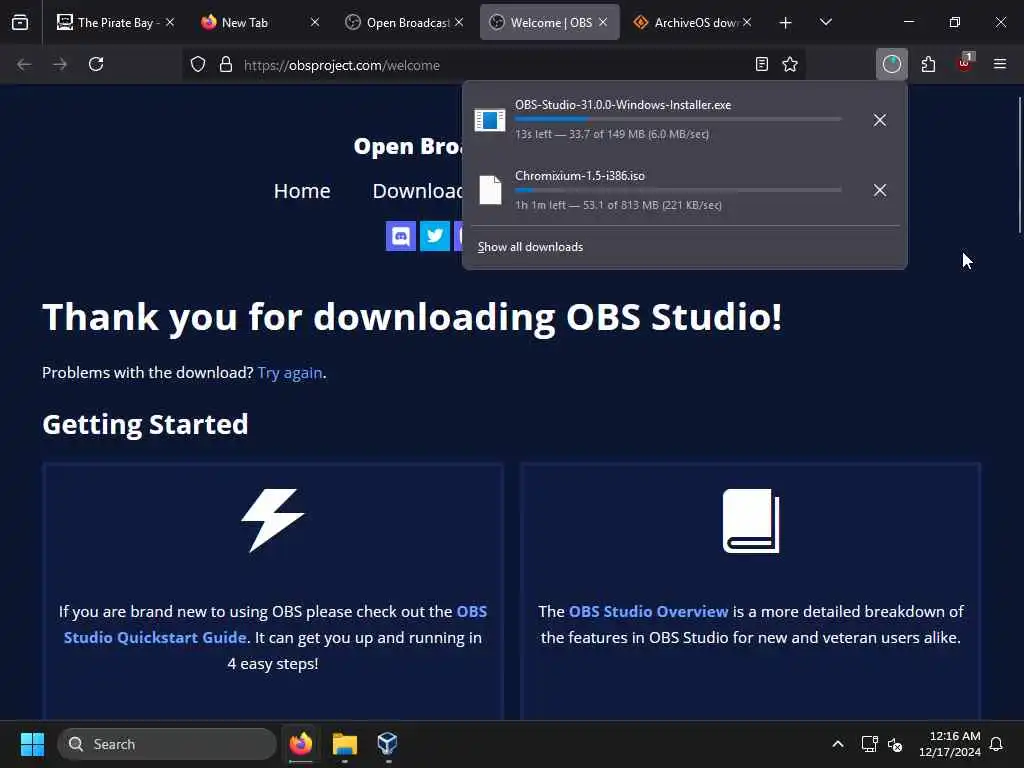The height and width of the screenshot is (768, 1024).
Task: Click the lightning bolt quickstart icon
Action: point(272,520)
